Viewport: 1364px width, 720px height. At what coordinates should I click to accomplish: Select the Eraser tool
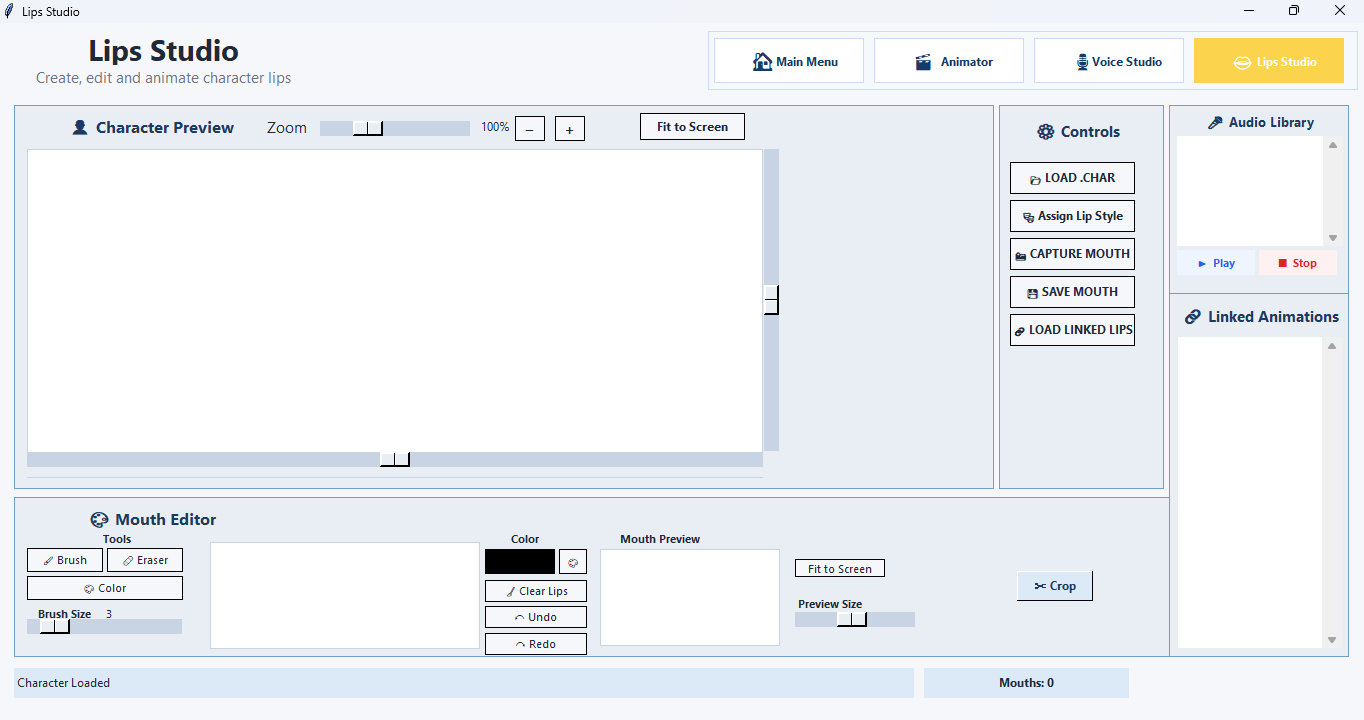(x=145, y=560)
